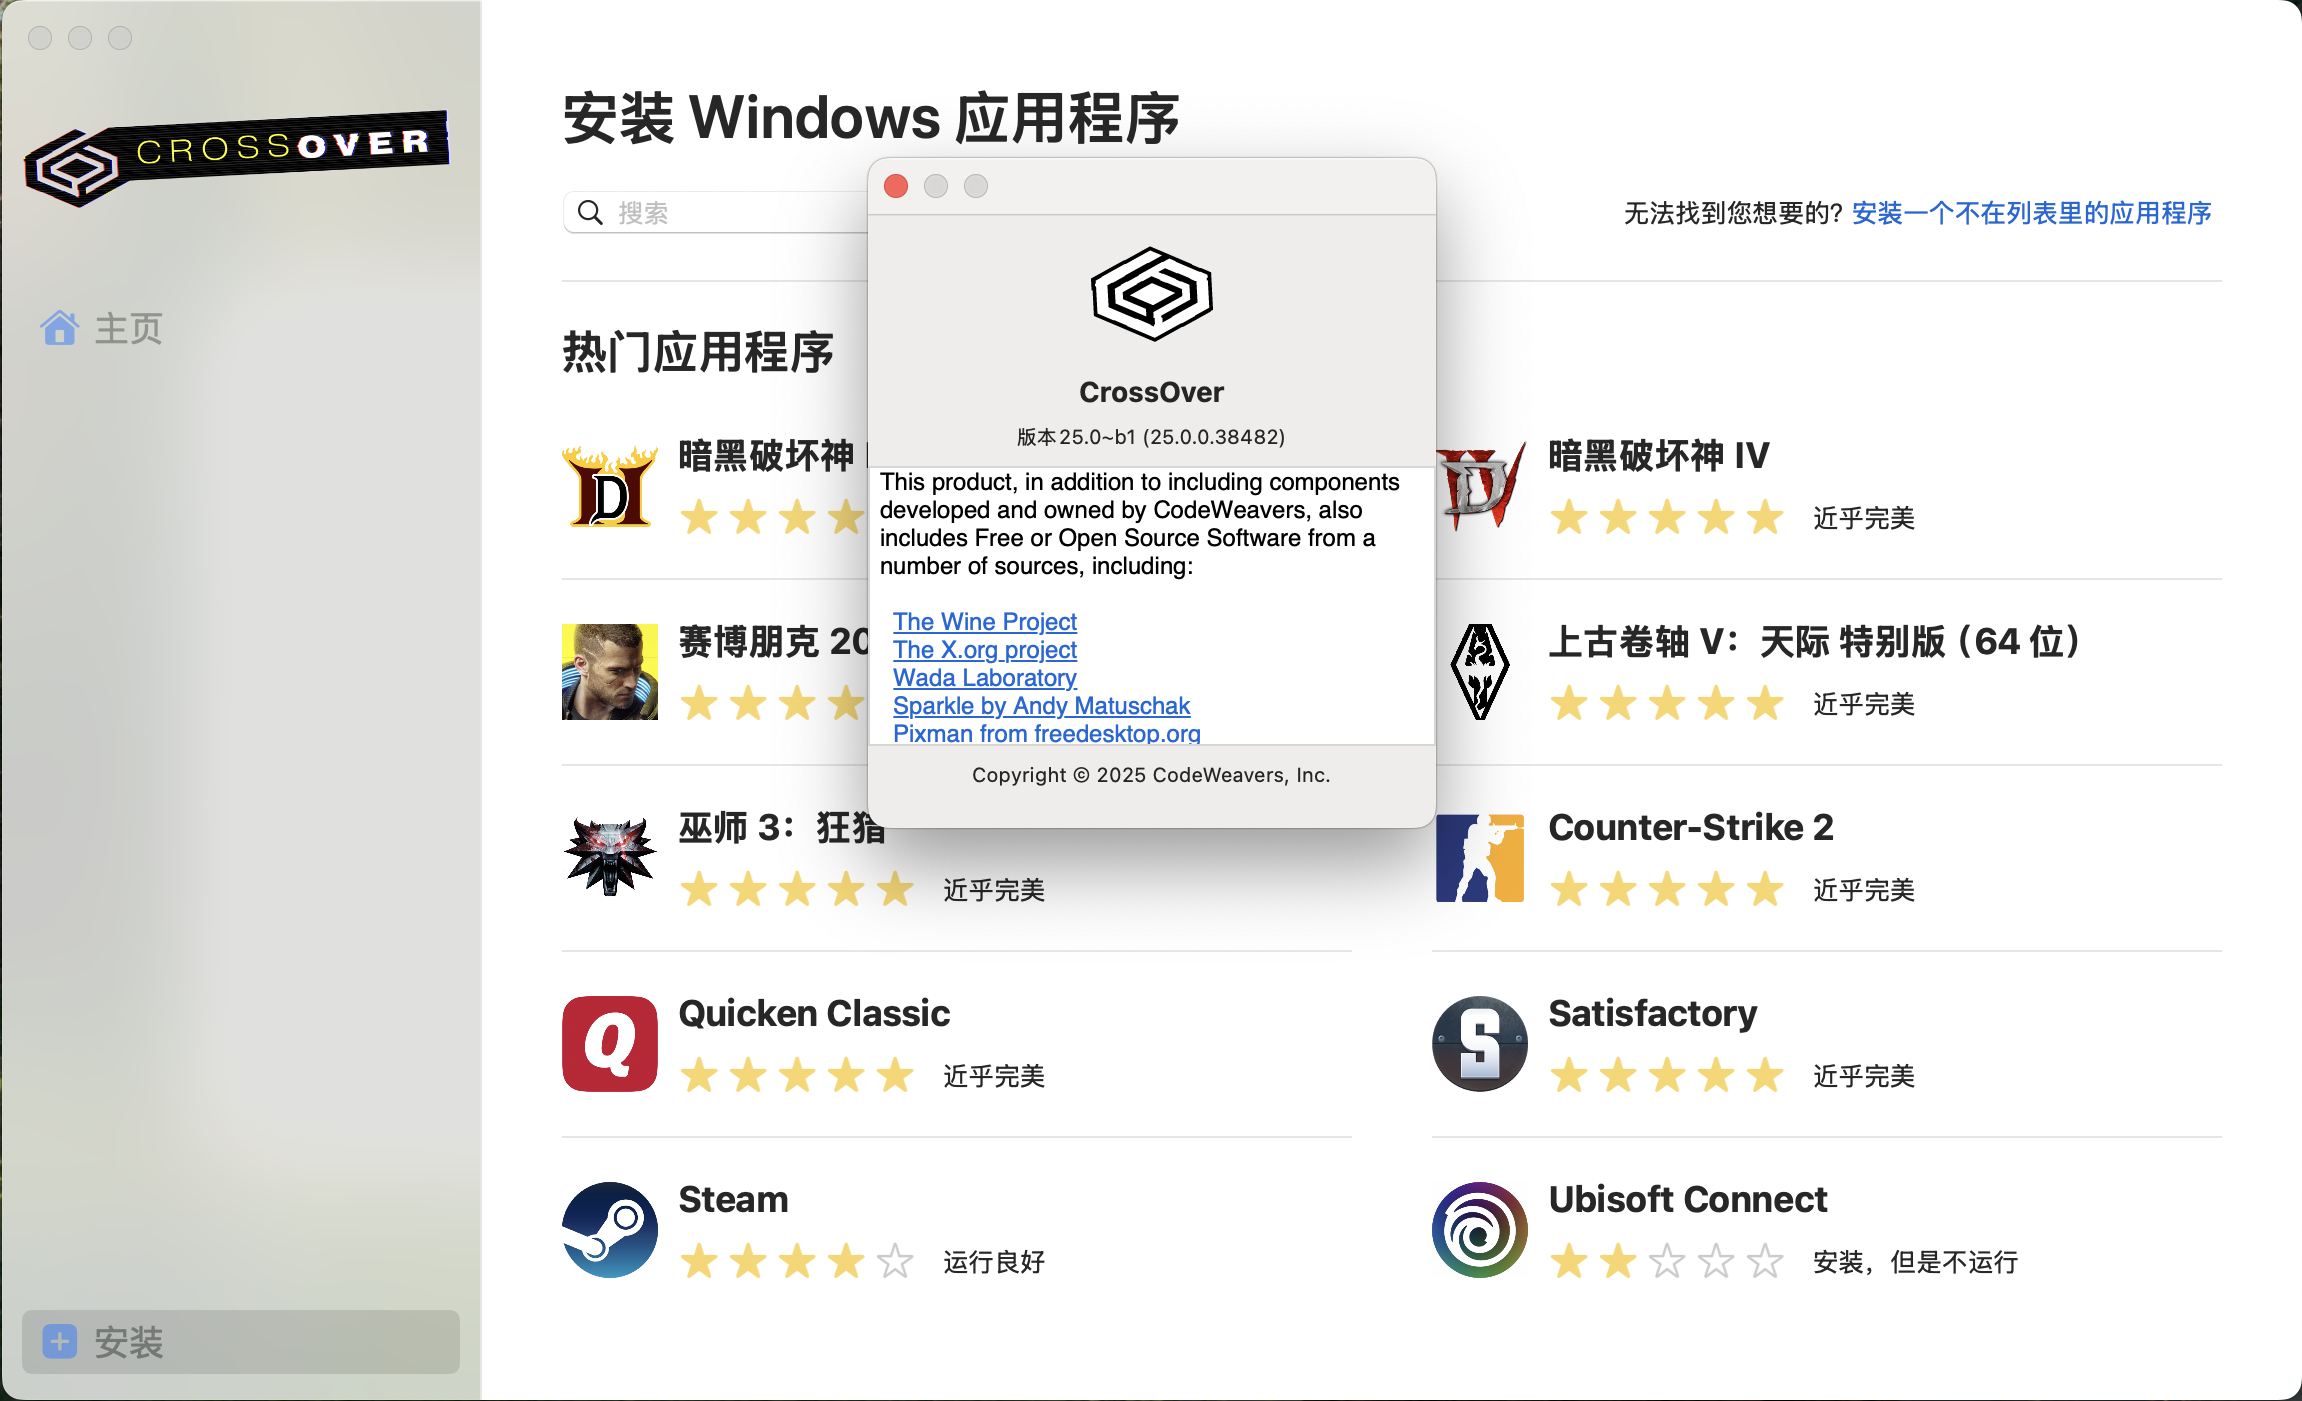
Task: Click 近乎完美 label beside Counter-Strike 2
Action: [x=1864, y=890]
